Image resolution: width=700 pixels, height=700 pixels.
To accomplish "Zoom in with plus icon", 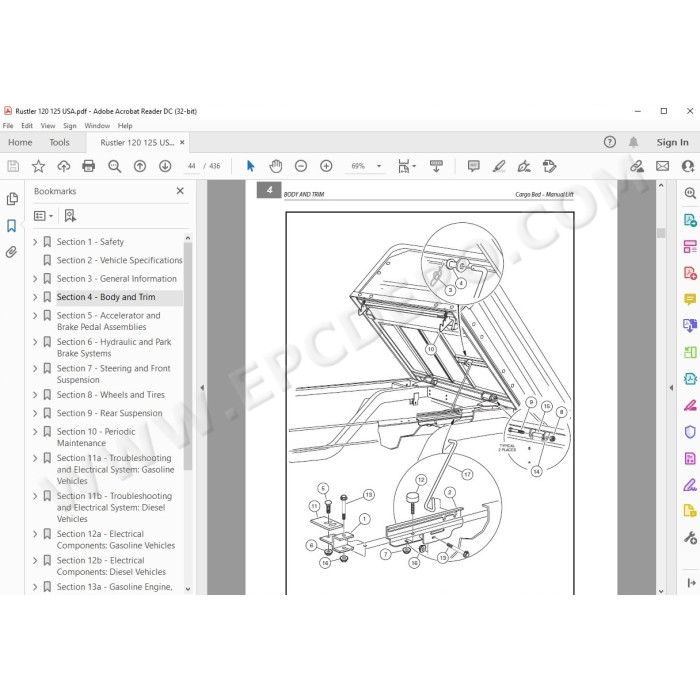I will tap(326, 166).
